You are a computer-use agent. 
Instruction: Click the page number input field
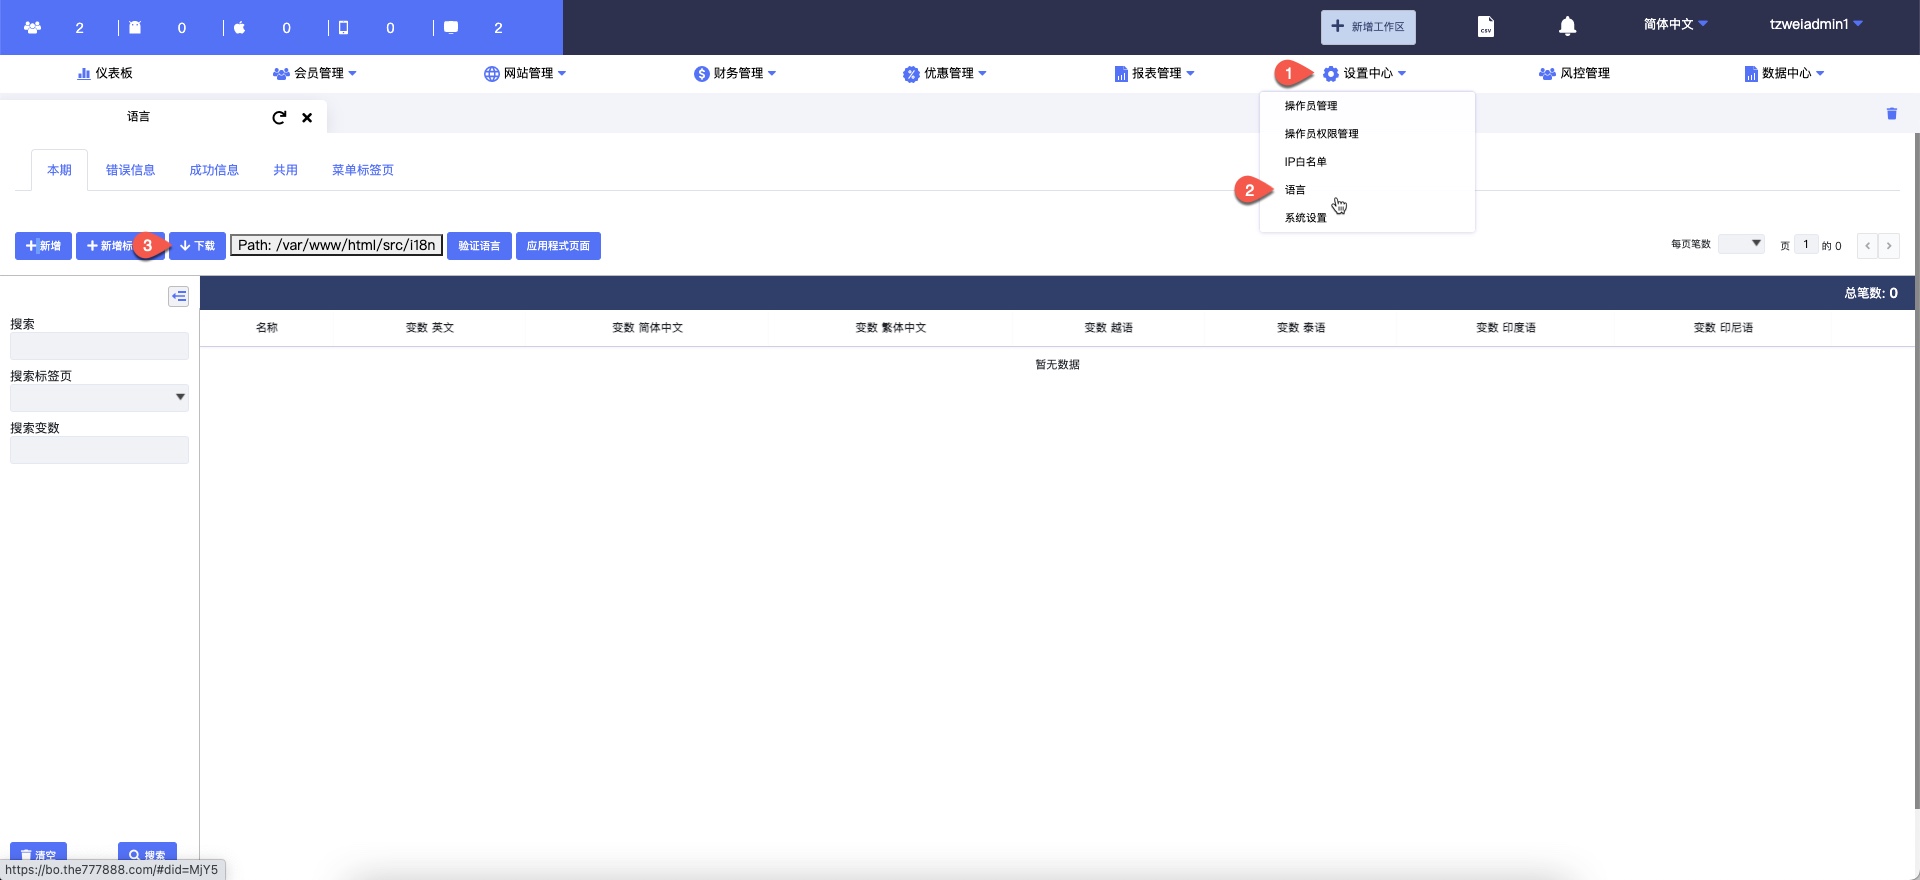point(1806,244)
